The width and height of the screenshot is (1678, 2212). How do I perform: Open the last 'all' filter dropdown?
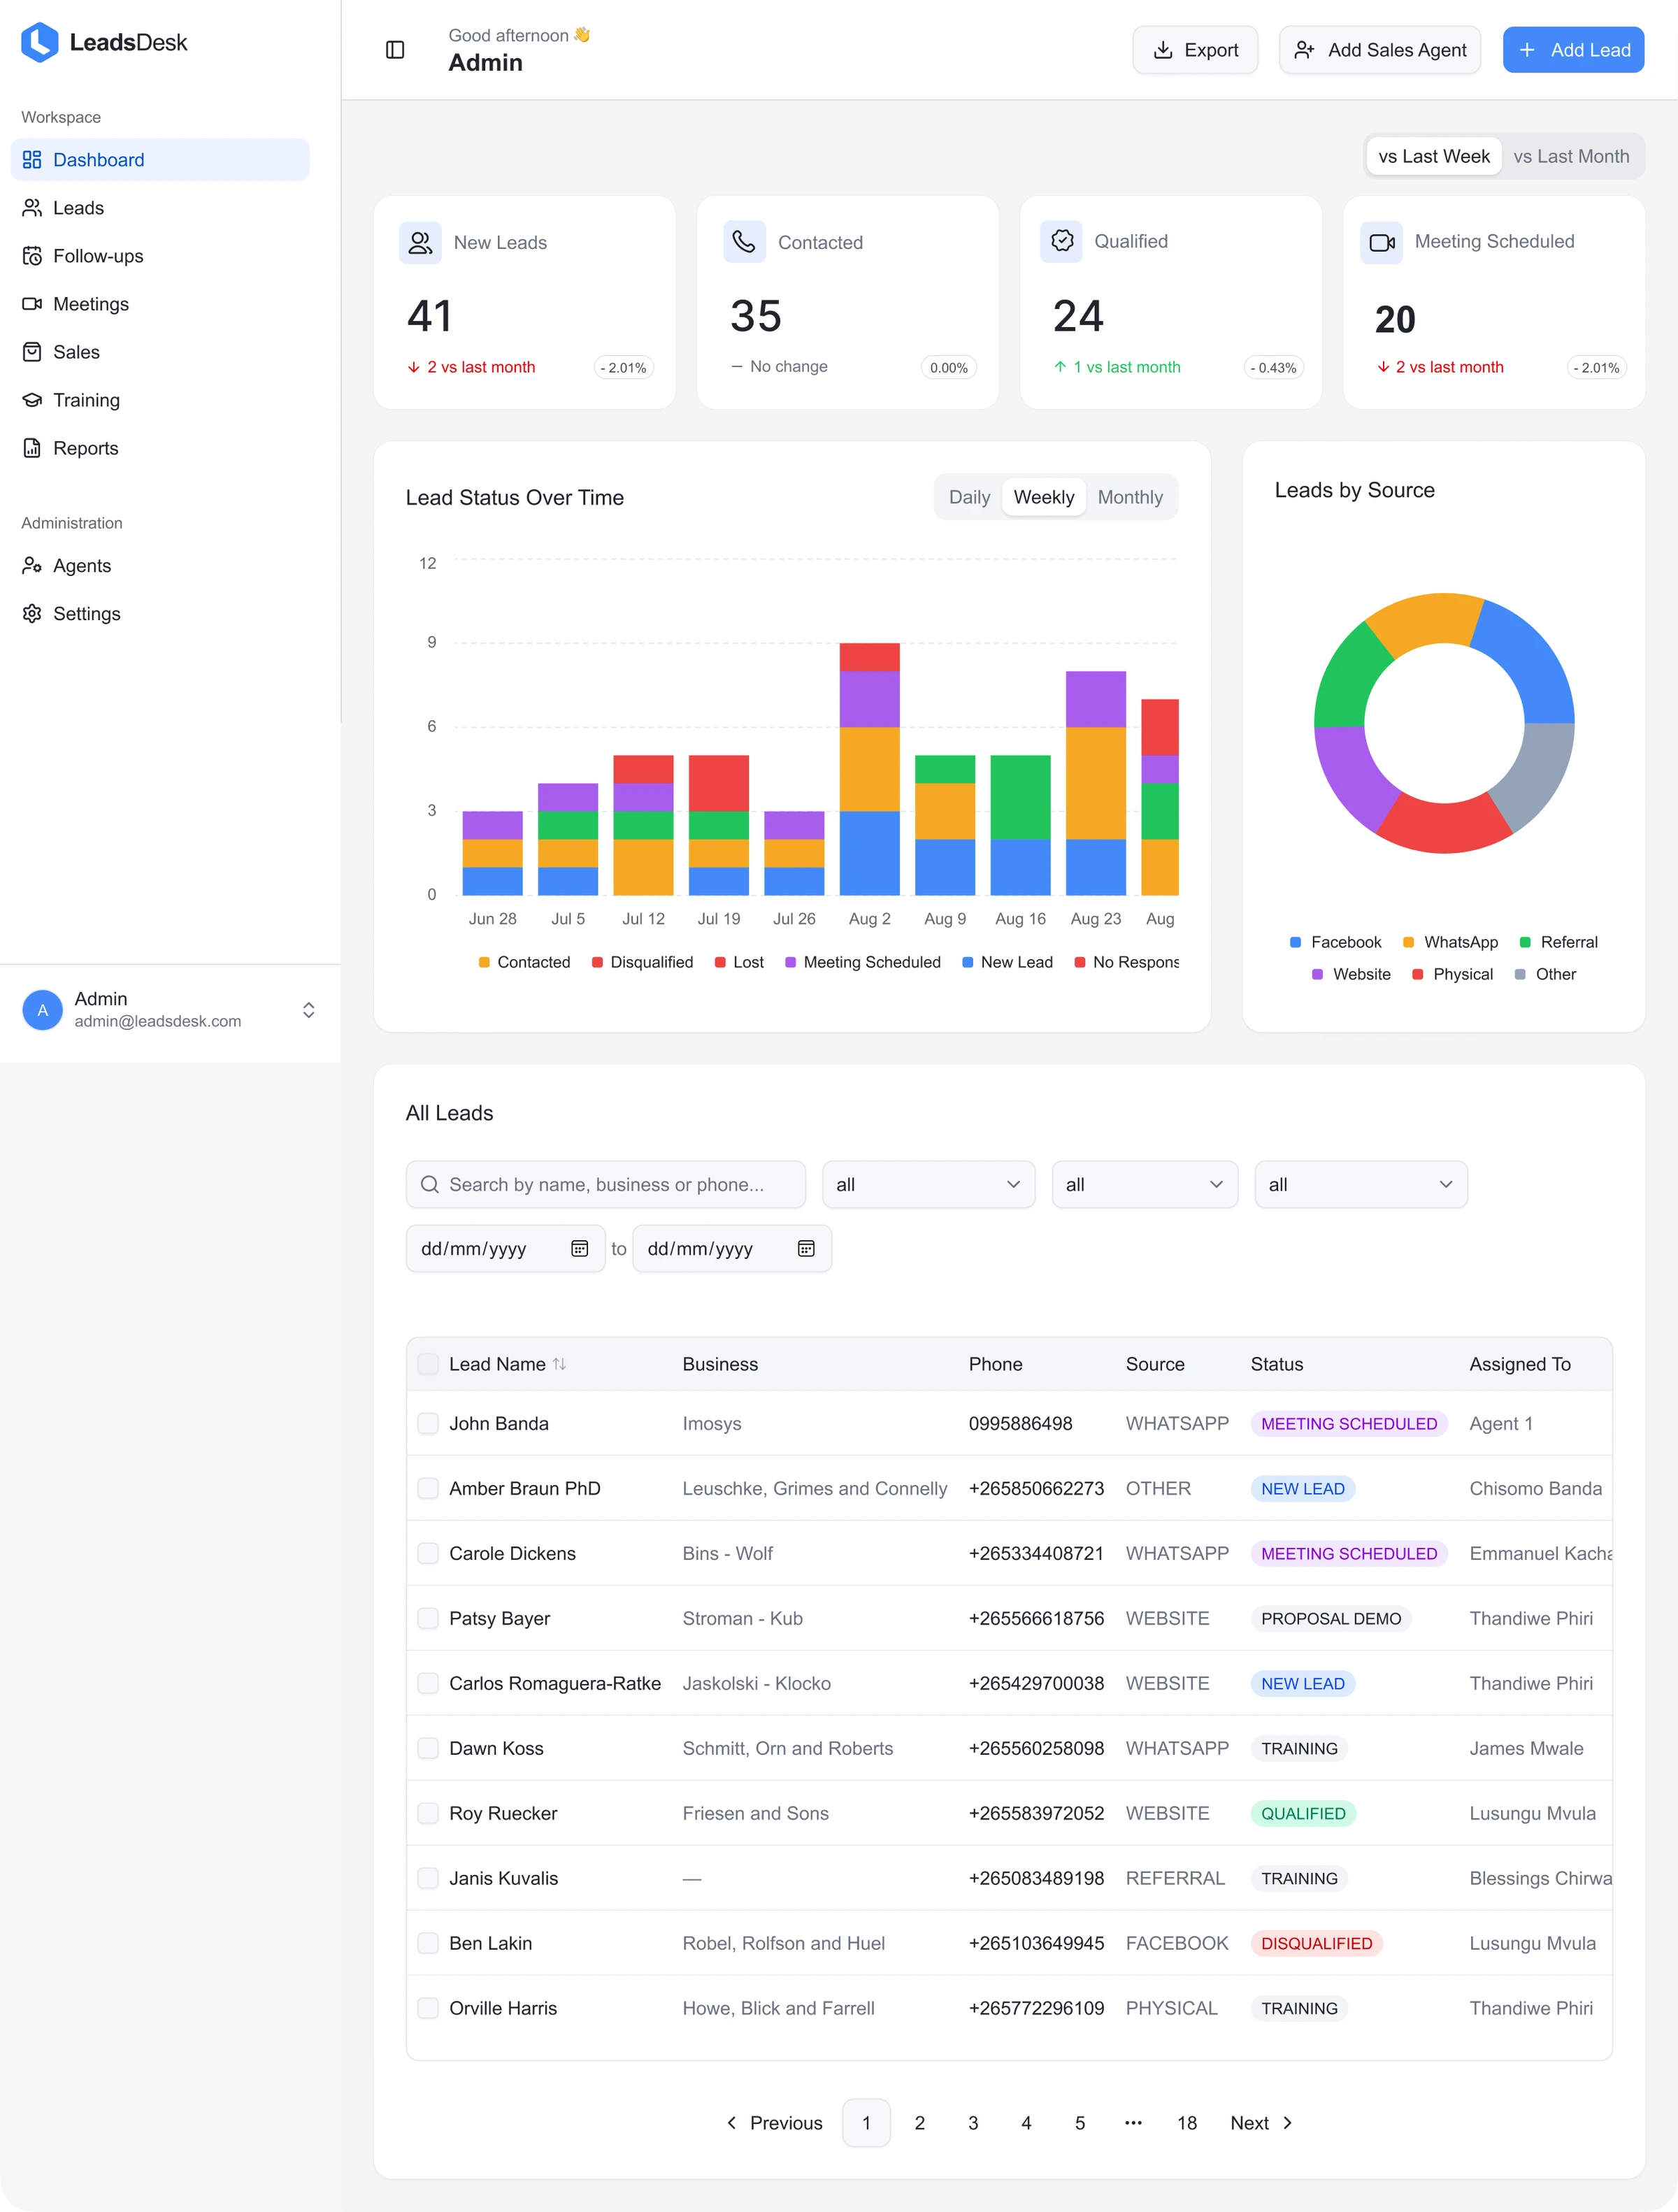click(x=1361, y=1185)
